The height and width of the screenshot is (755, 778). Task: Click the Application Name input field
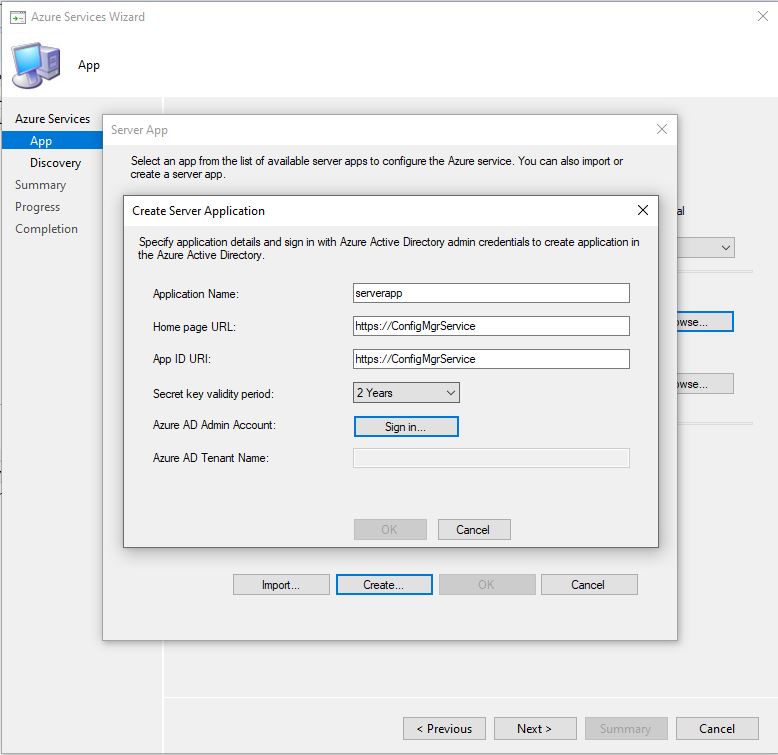(x=491, y=293)
